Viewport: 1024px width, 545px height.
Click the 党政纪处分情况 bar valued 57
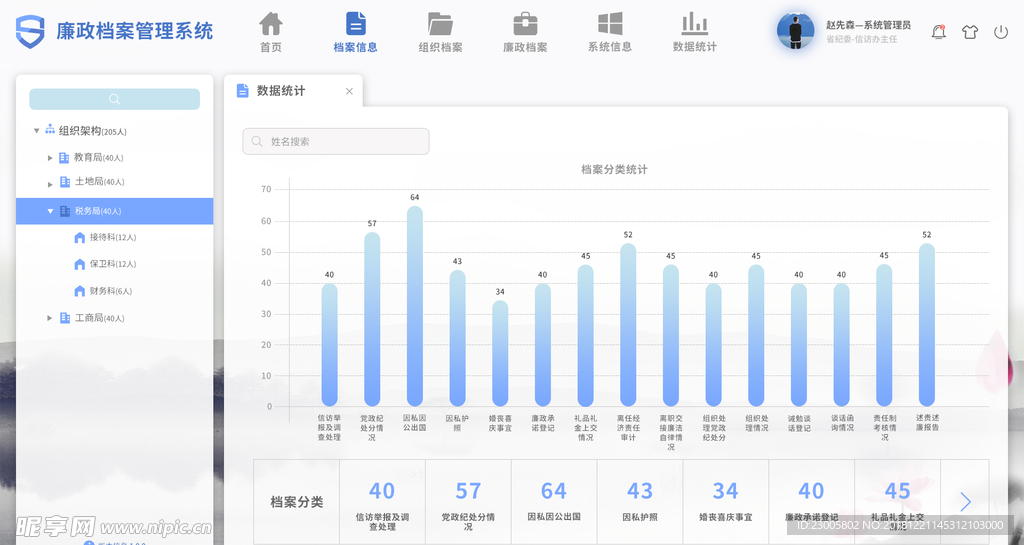tap(372, 319)
